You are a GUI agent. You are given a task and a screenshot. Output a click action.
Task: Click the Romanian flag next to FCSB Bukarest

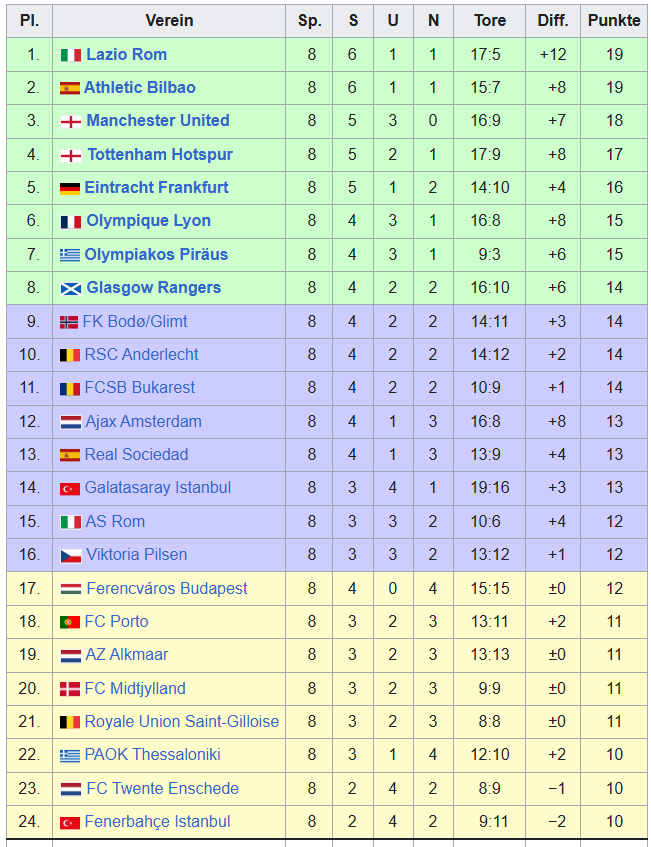point(70,388)
